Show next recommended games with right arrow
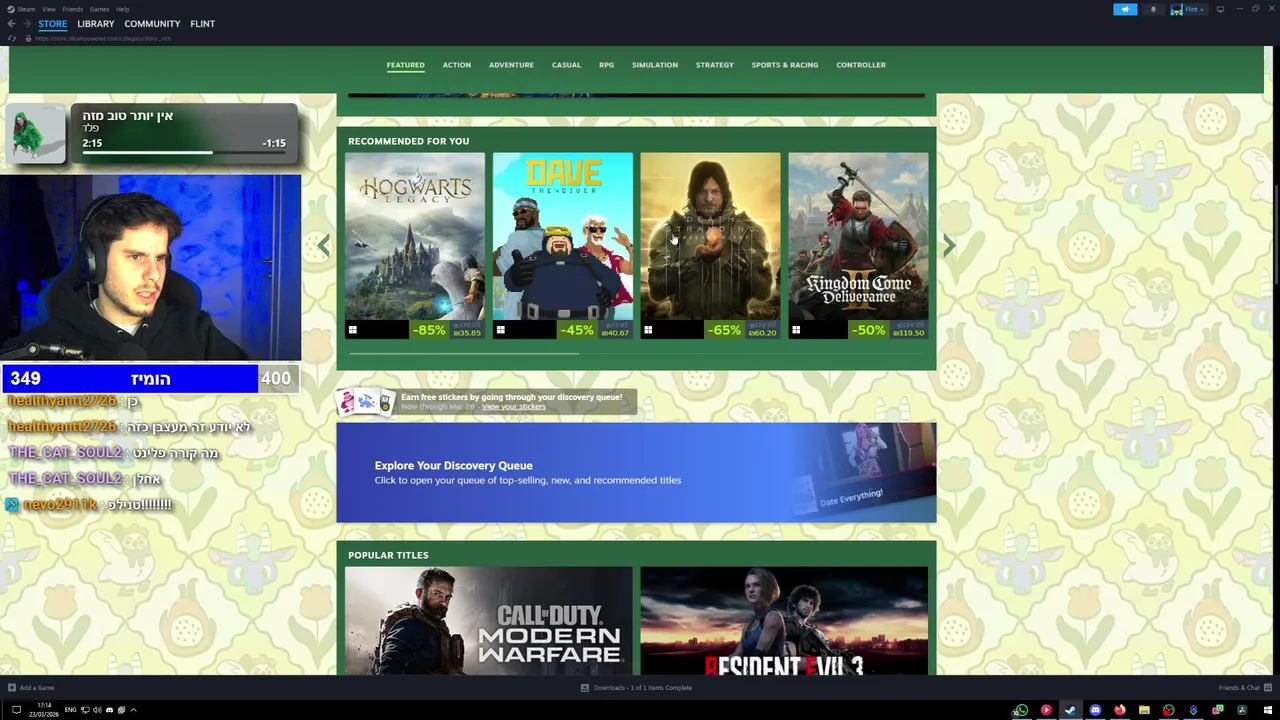This screenshot has width=1280, height=720. (x=949, y=245)
